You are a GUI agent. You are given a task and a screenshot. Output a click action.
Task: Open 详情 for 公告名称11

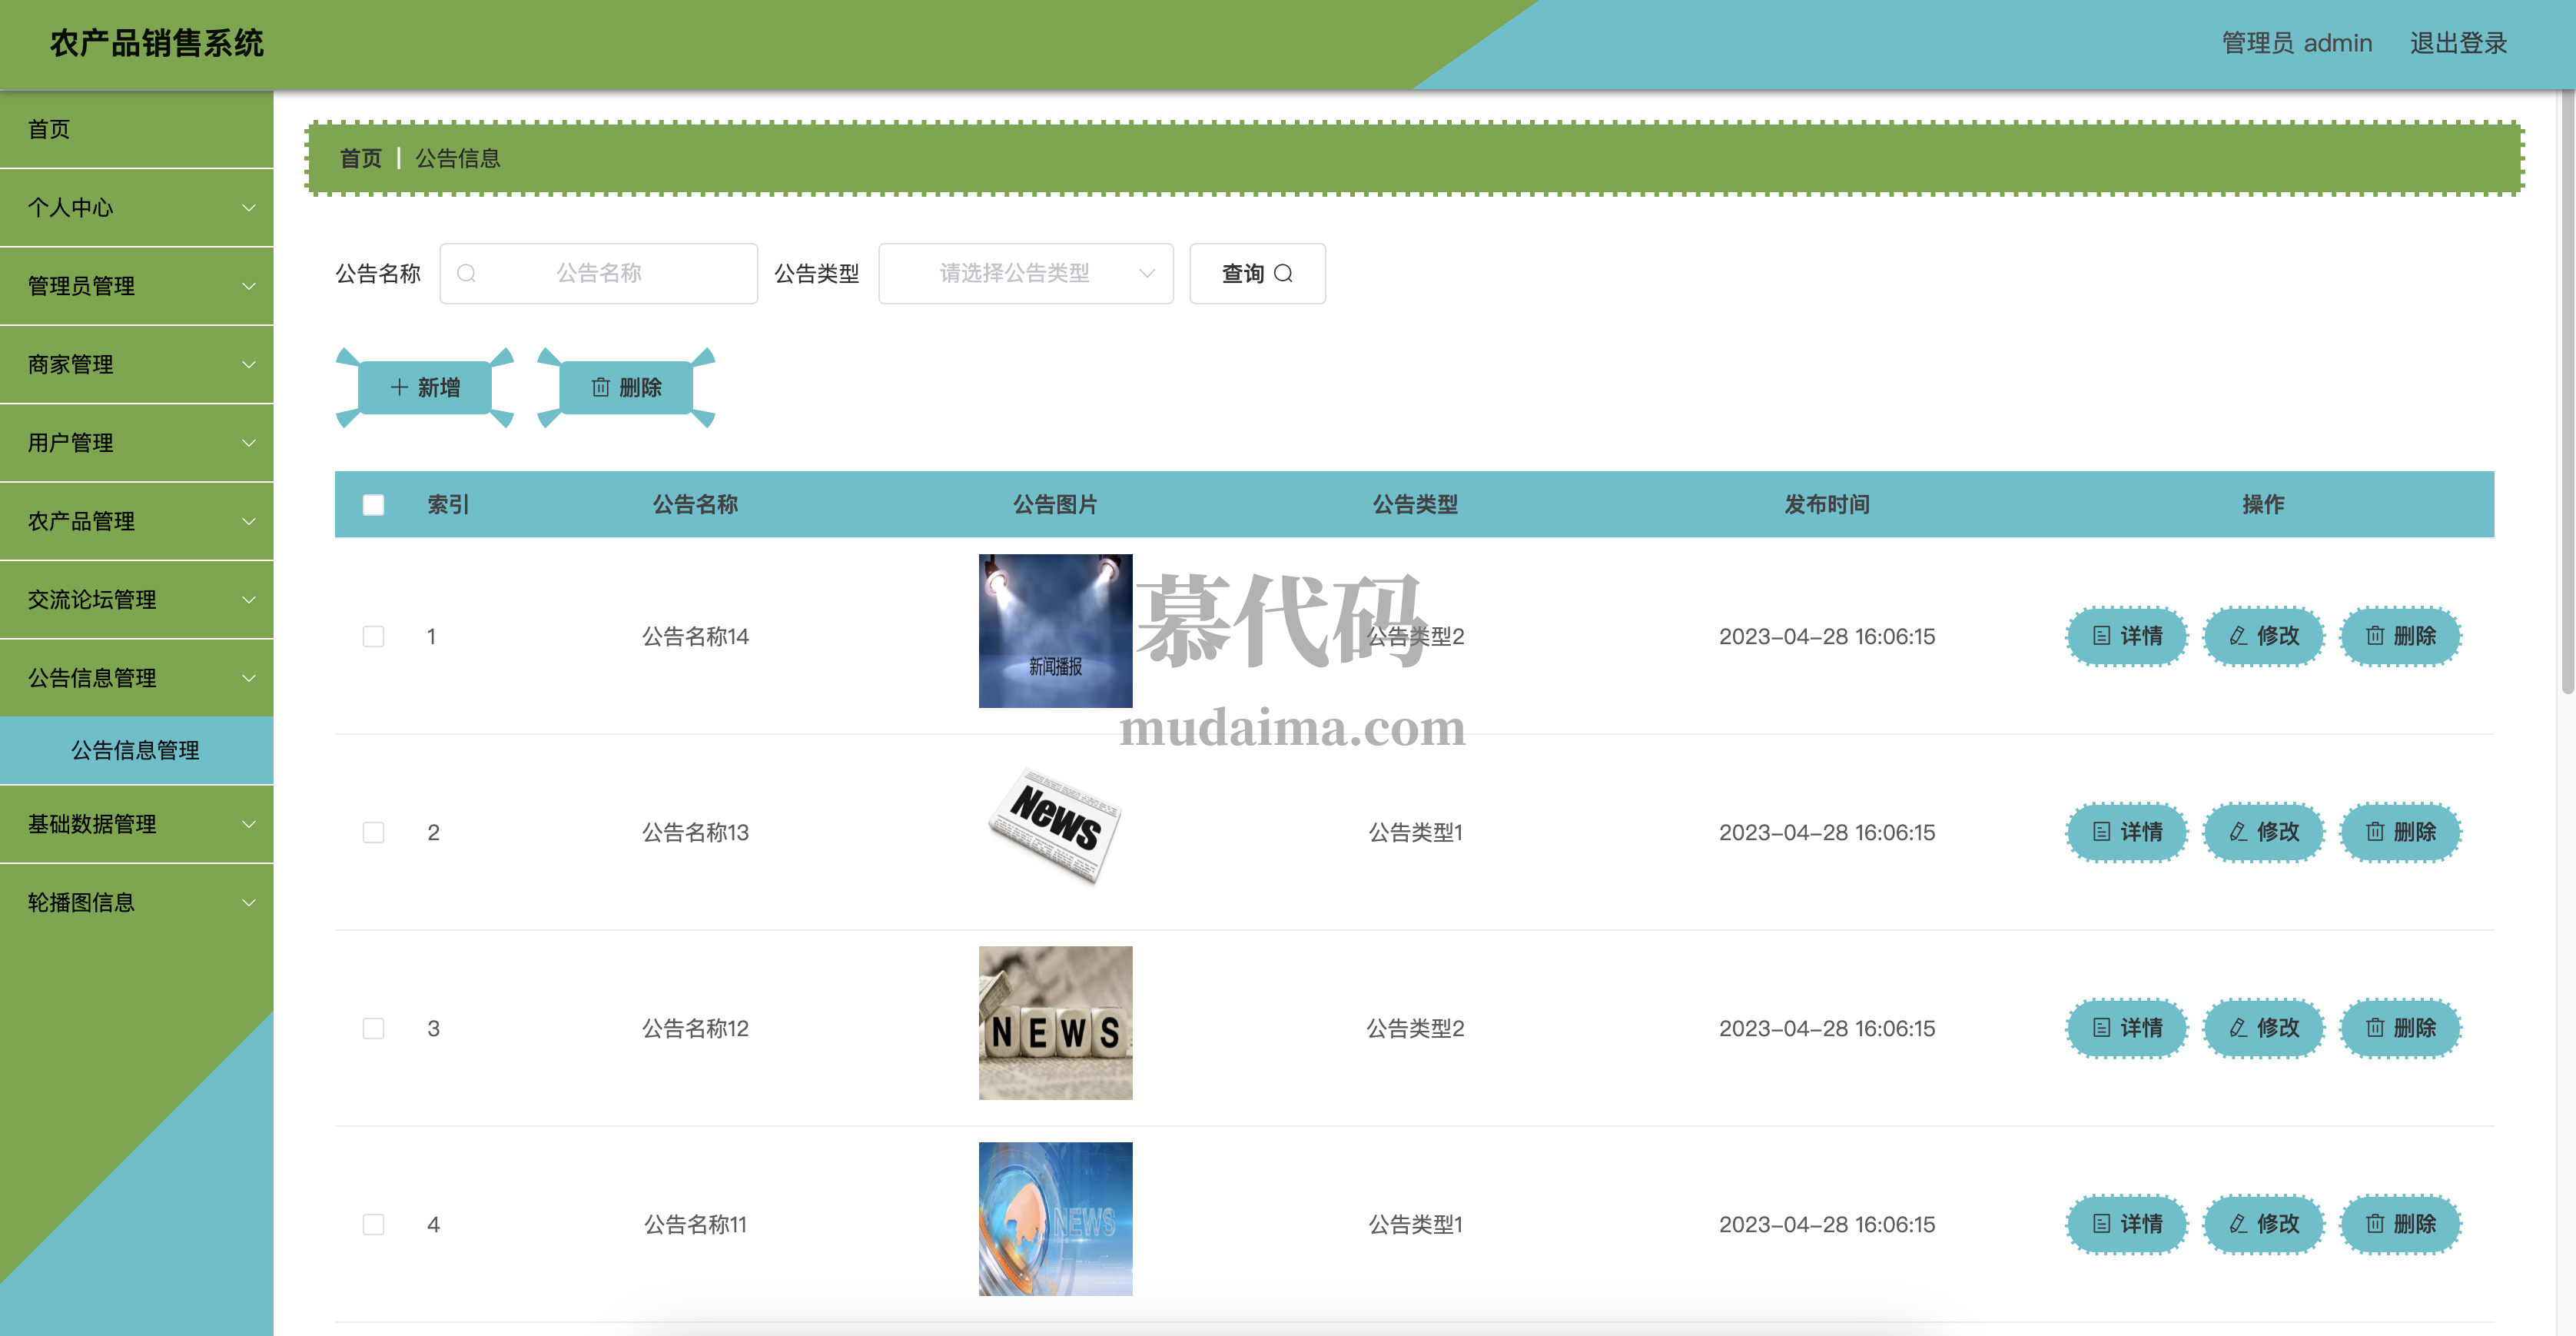2127,1224
